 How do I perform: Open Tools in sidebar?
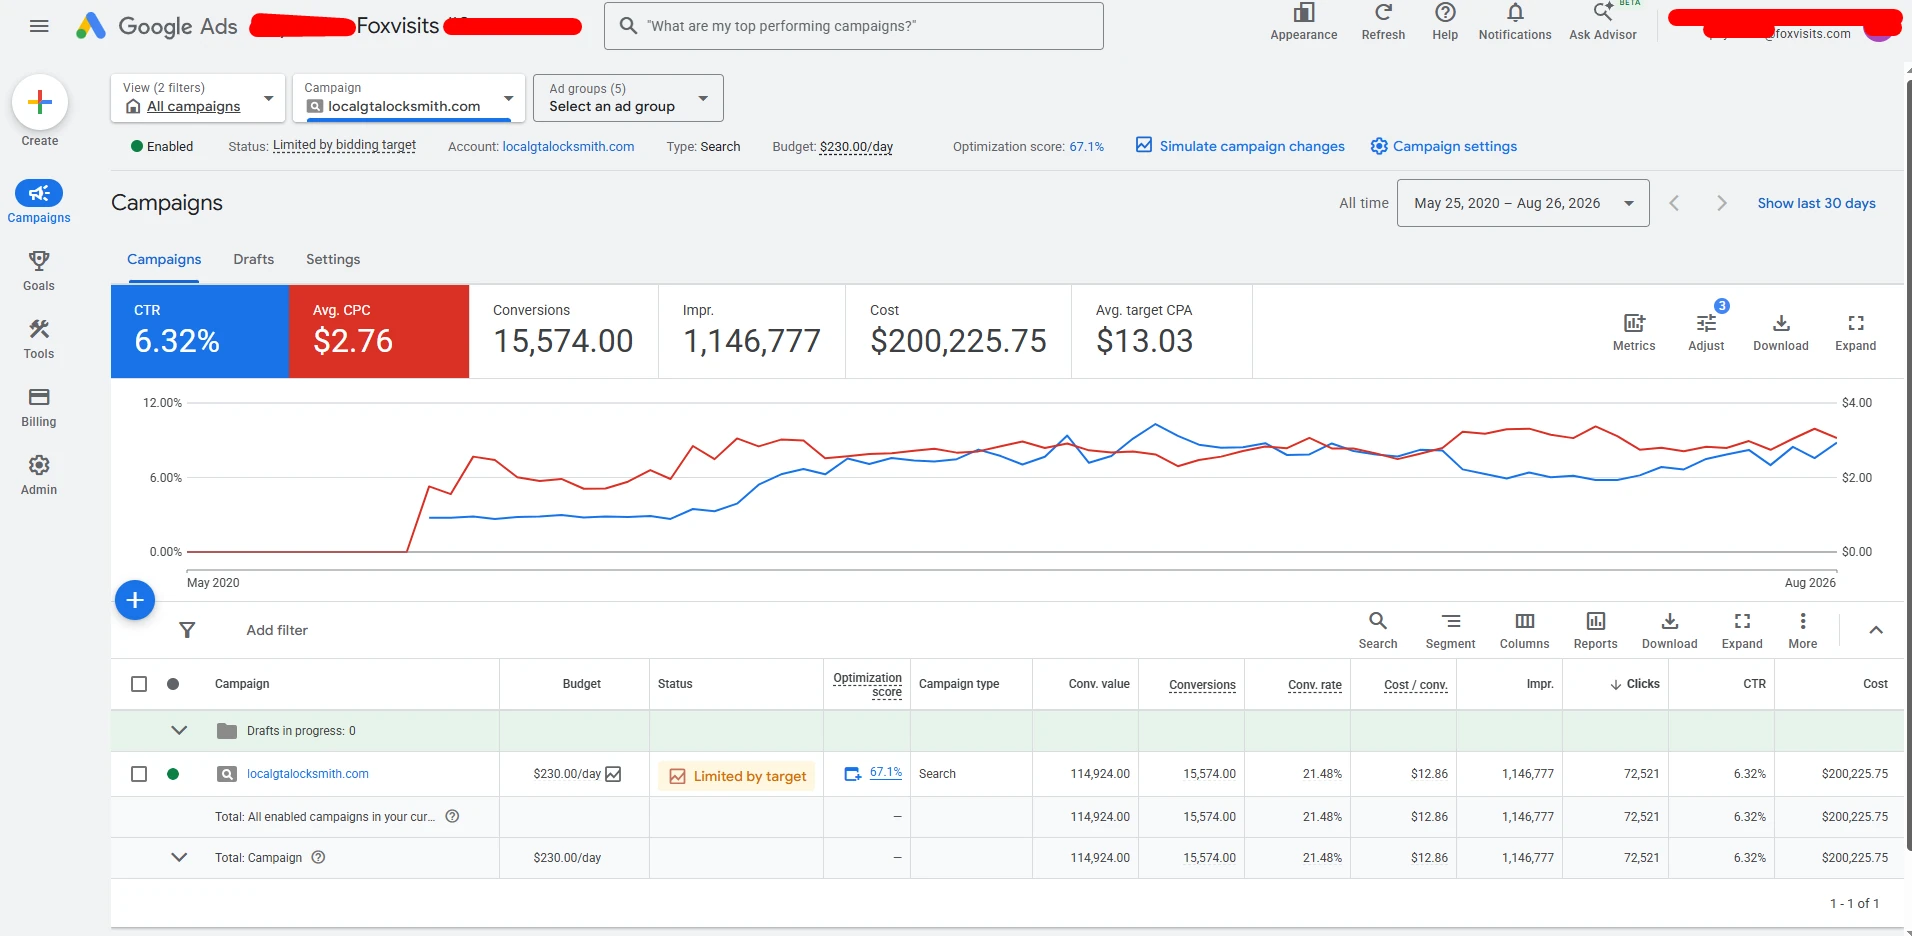point(39,338)
